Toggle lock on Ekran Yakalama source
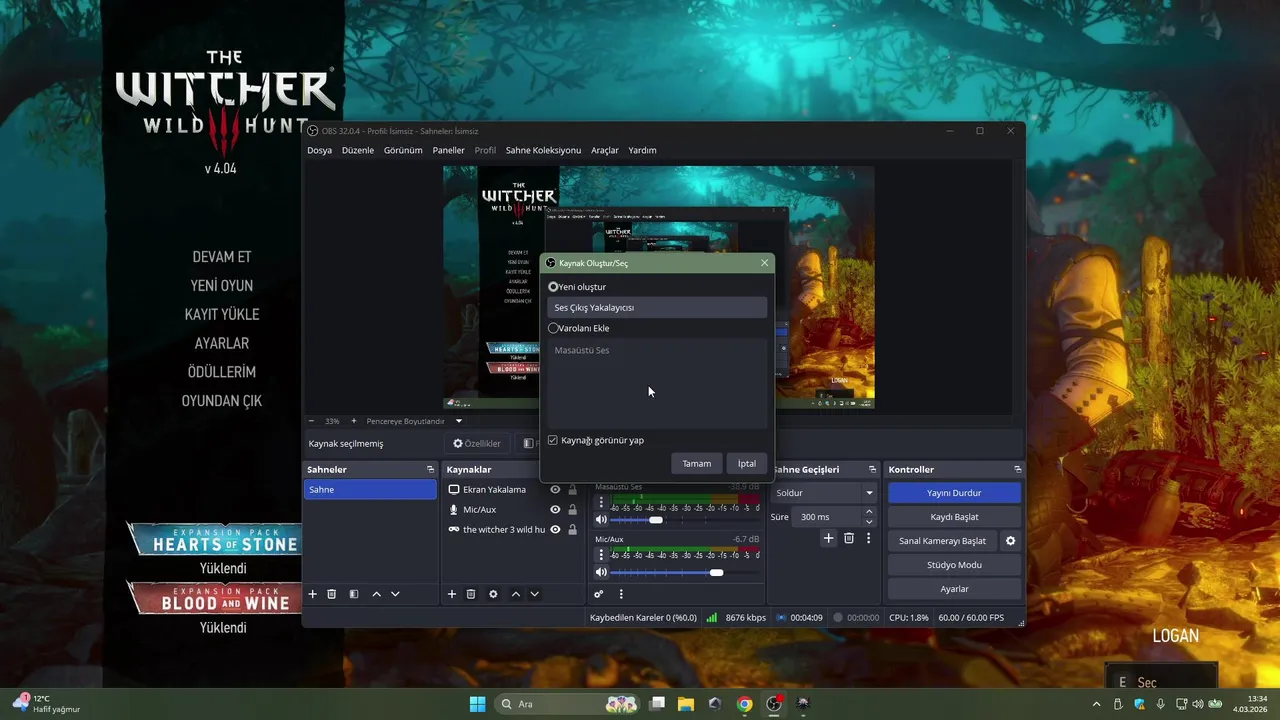This screenshot has height=720, width=1280. (572, 490)
